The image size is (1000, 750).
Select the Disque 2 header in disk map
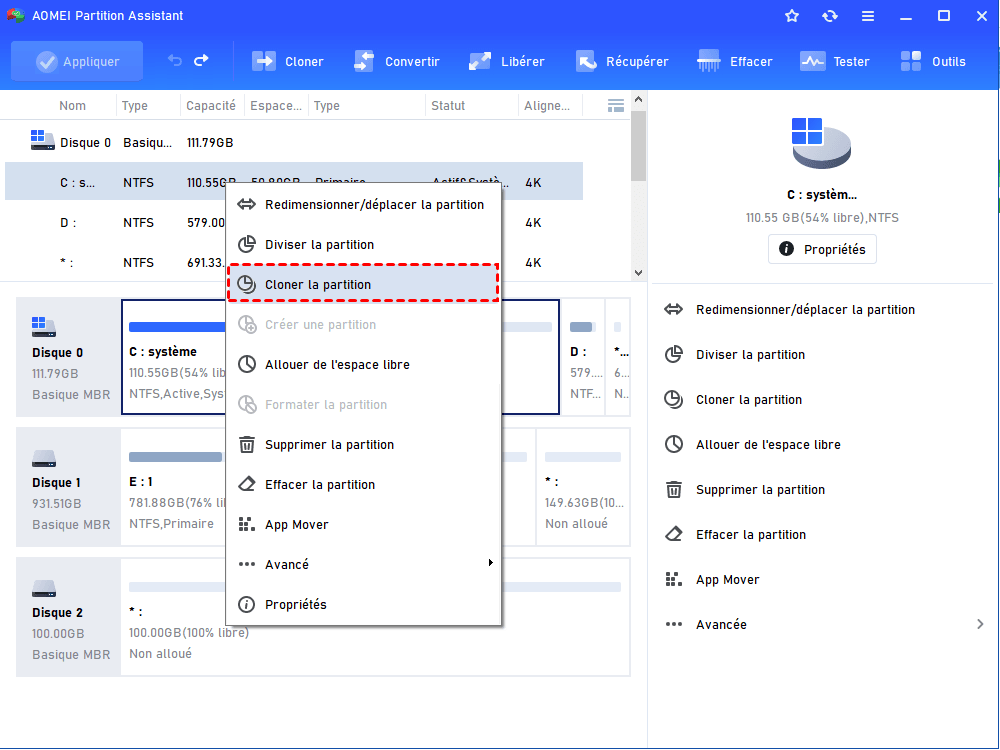[68, 617]
